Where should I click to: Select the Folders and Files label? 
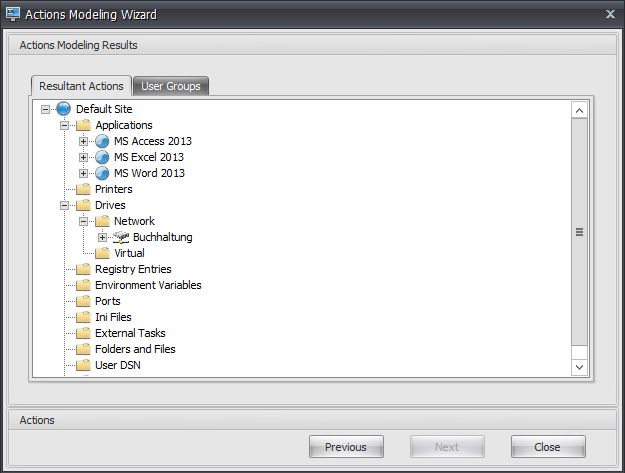click(135, 349)
